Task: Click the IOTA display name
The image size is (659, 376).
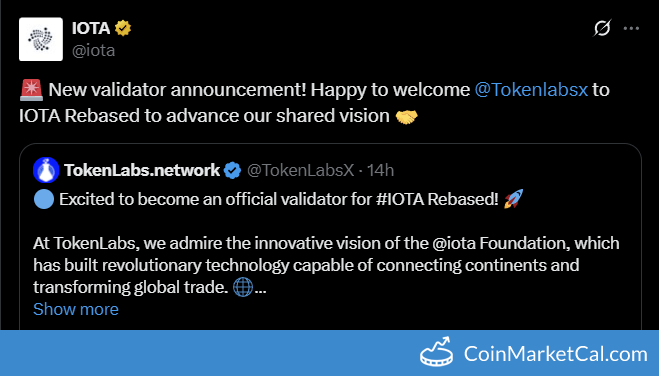Action: point(91,28)
